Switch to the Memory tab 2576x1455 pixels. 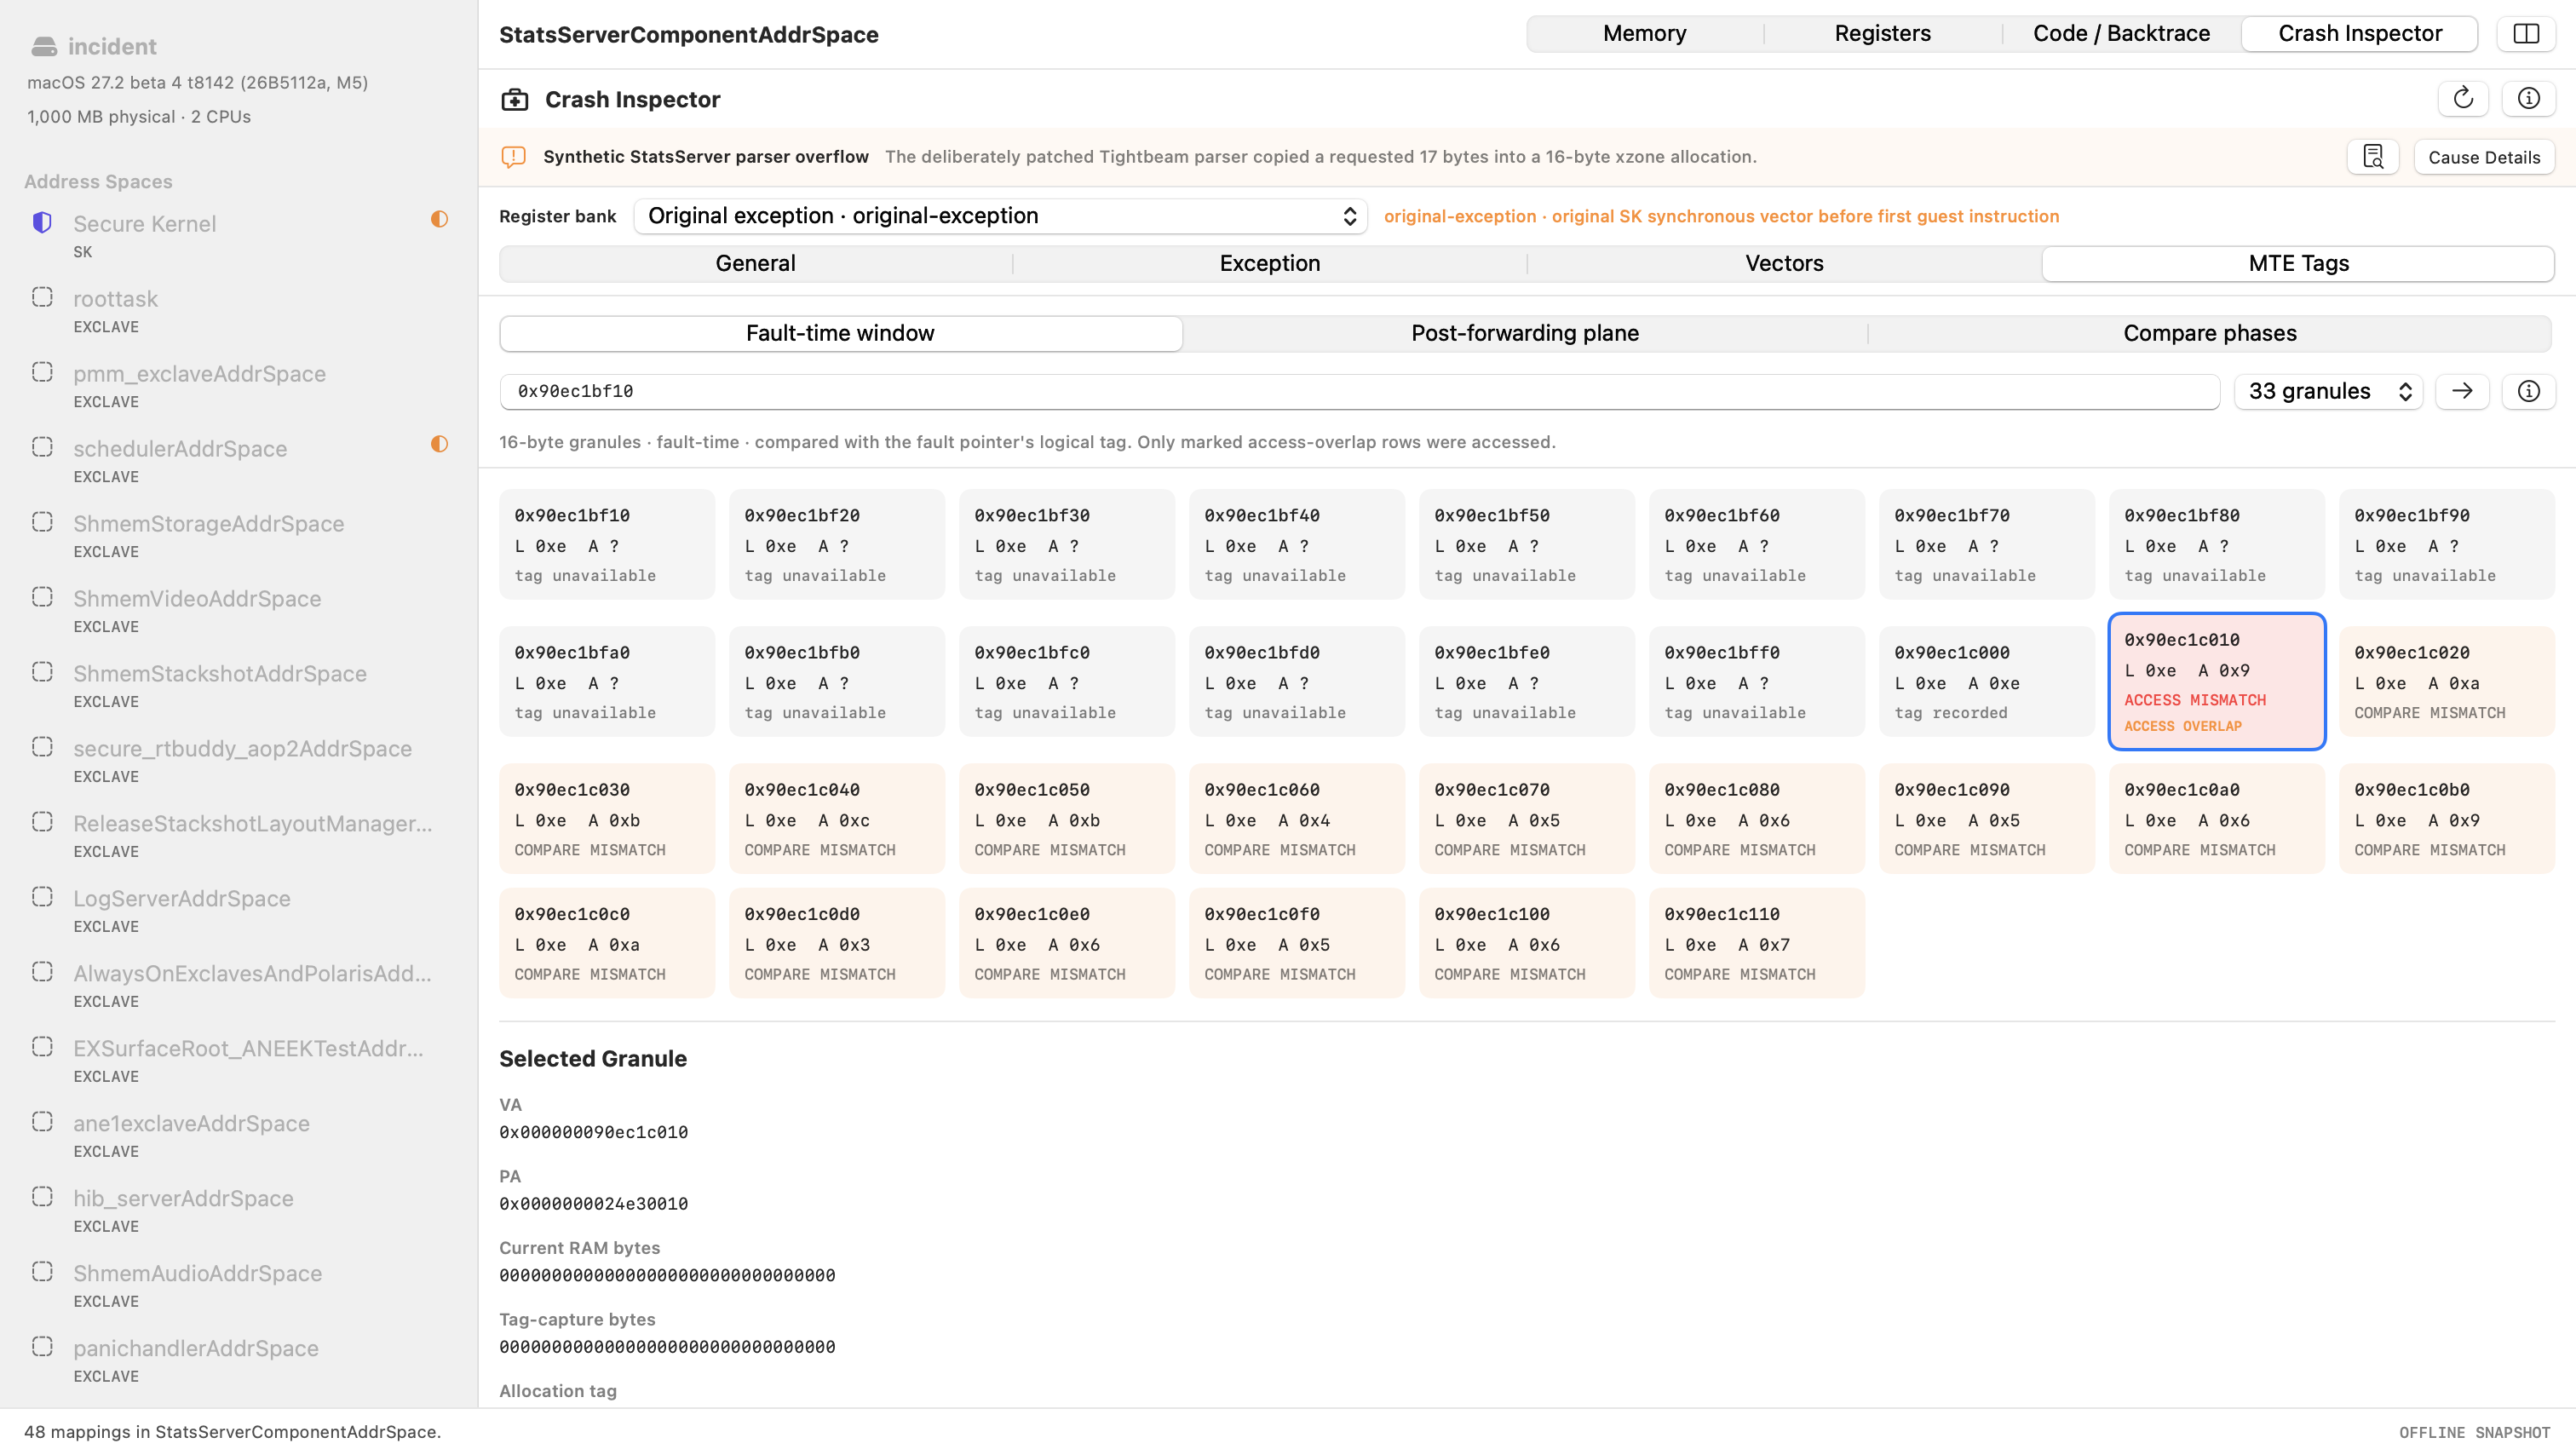click(x=1644, y=34)
